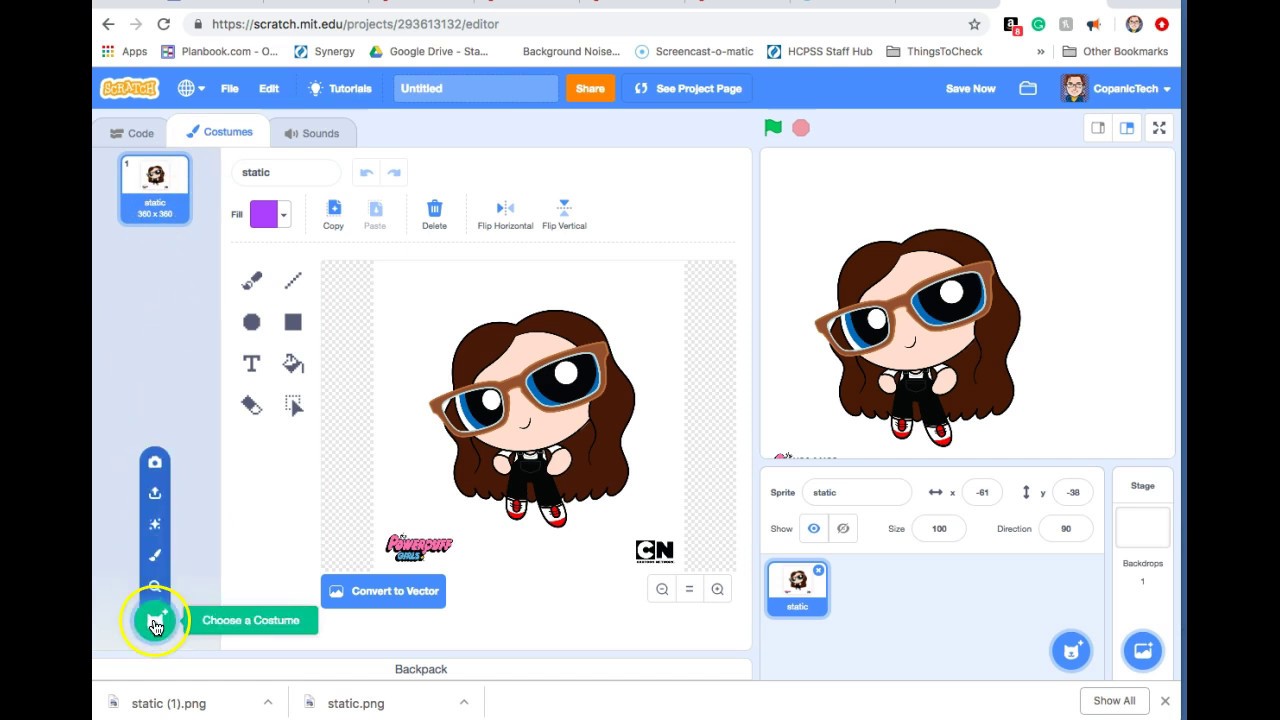This screenshot has width=1280, height=720.
Task: Click Show All downloads
Action: [x=1114, y=701]
